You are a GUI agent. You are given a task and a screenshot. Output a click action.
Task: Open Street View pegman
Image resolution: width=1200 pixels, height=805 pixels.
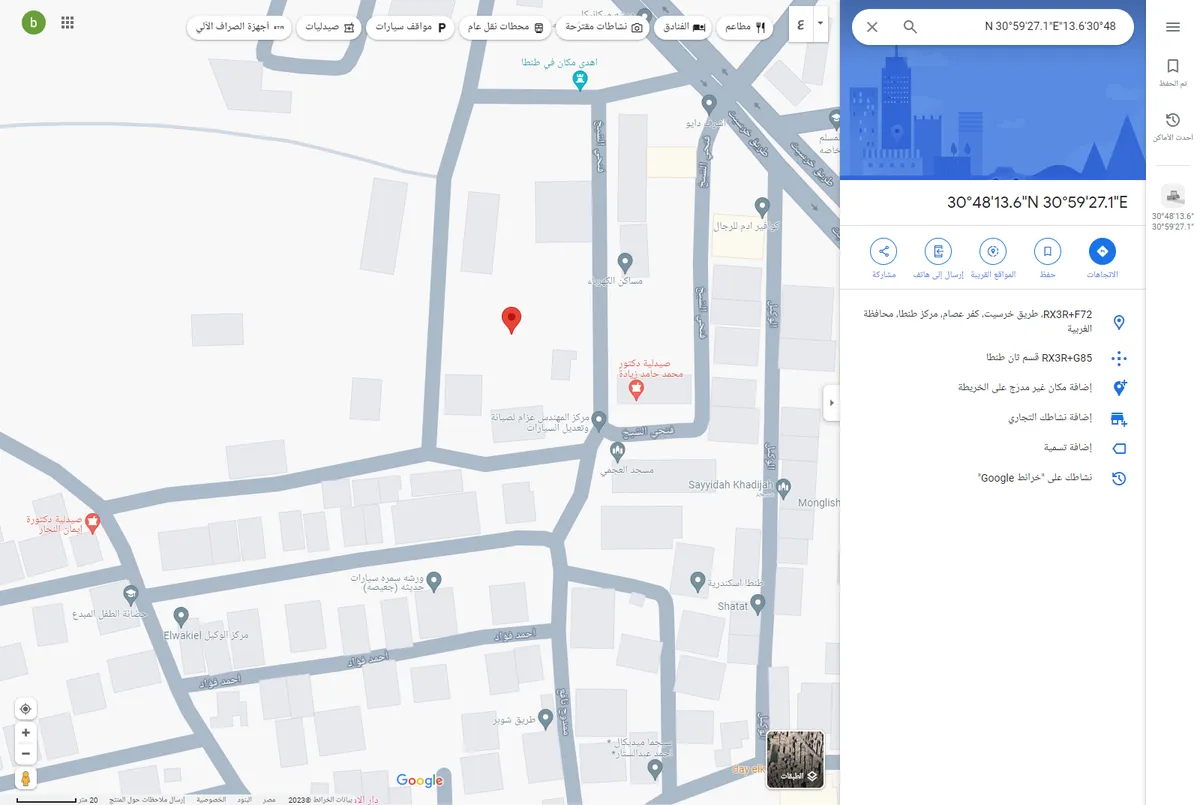(x=26, y=778)
